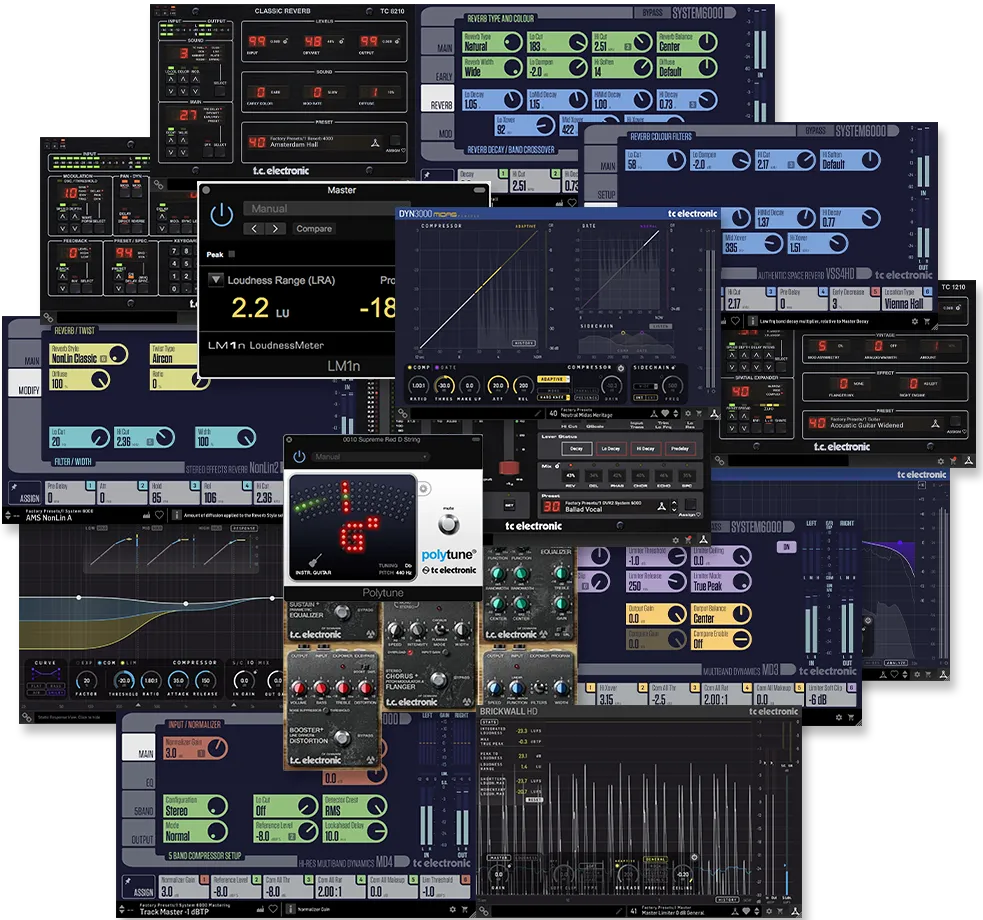Image resolution: width=983 pixels, height=920 pixels.
Task: Enable the Peak checkbox in LM1n
Action: (232, 254)
